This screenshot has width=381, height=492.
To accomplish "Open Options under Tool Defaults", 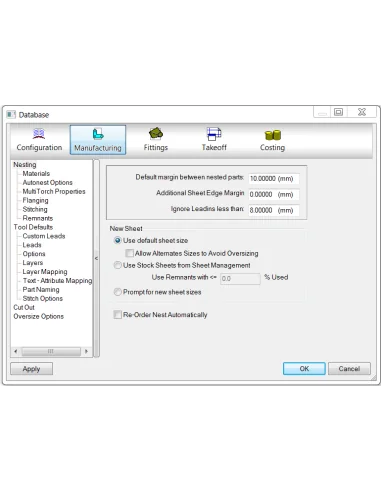I will 34,254.
